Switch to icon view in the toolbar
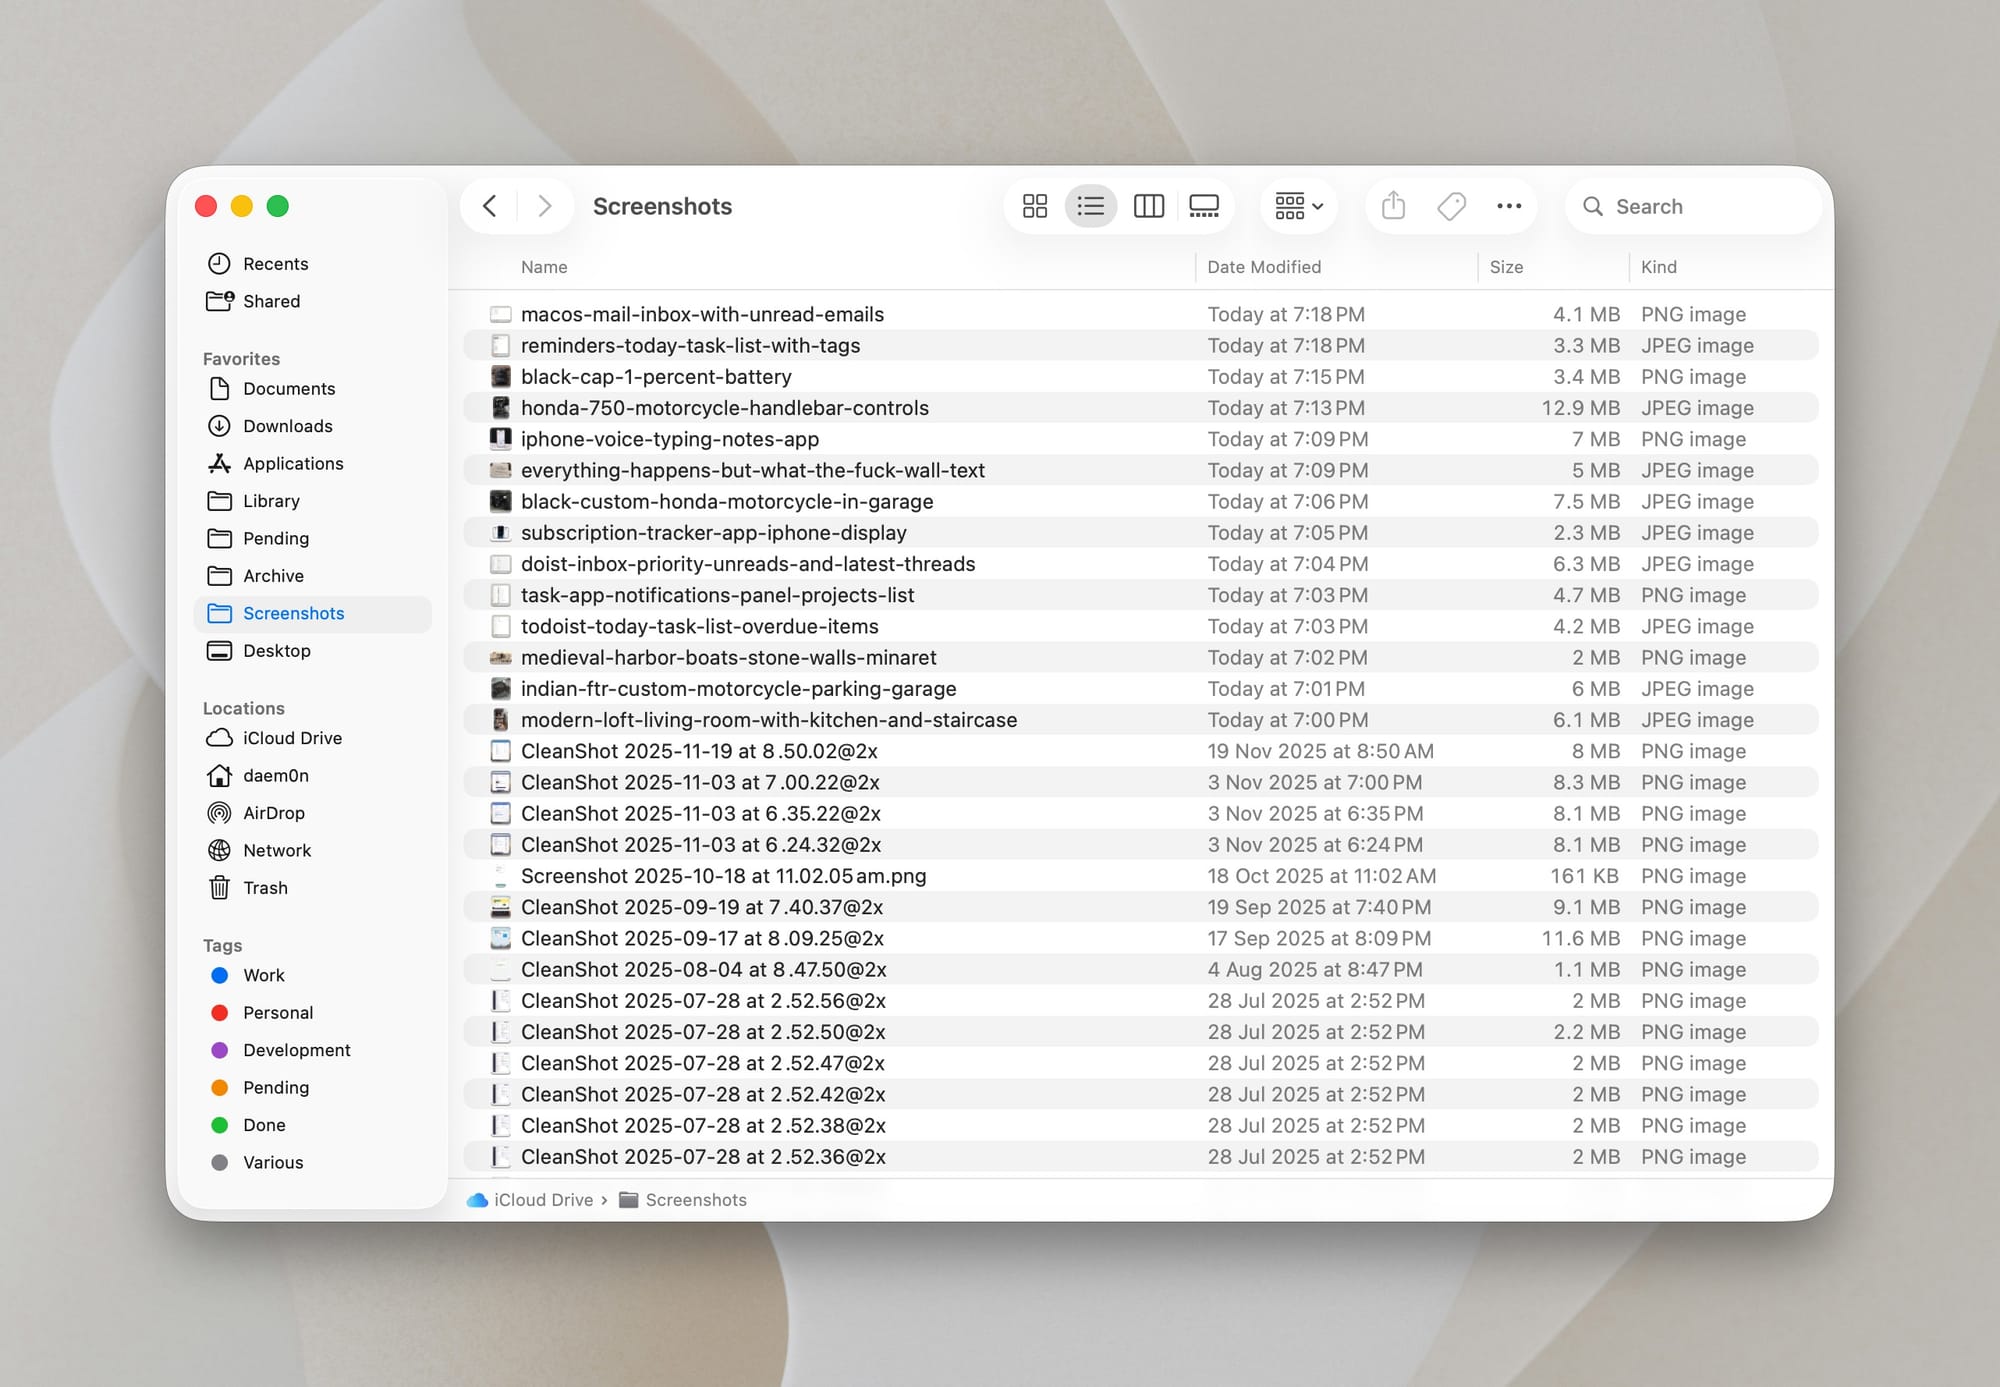The width and height of the screenshot is (2000, 1387). click(1035, 206)
